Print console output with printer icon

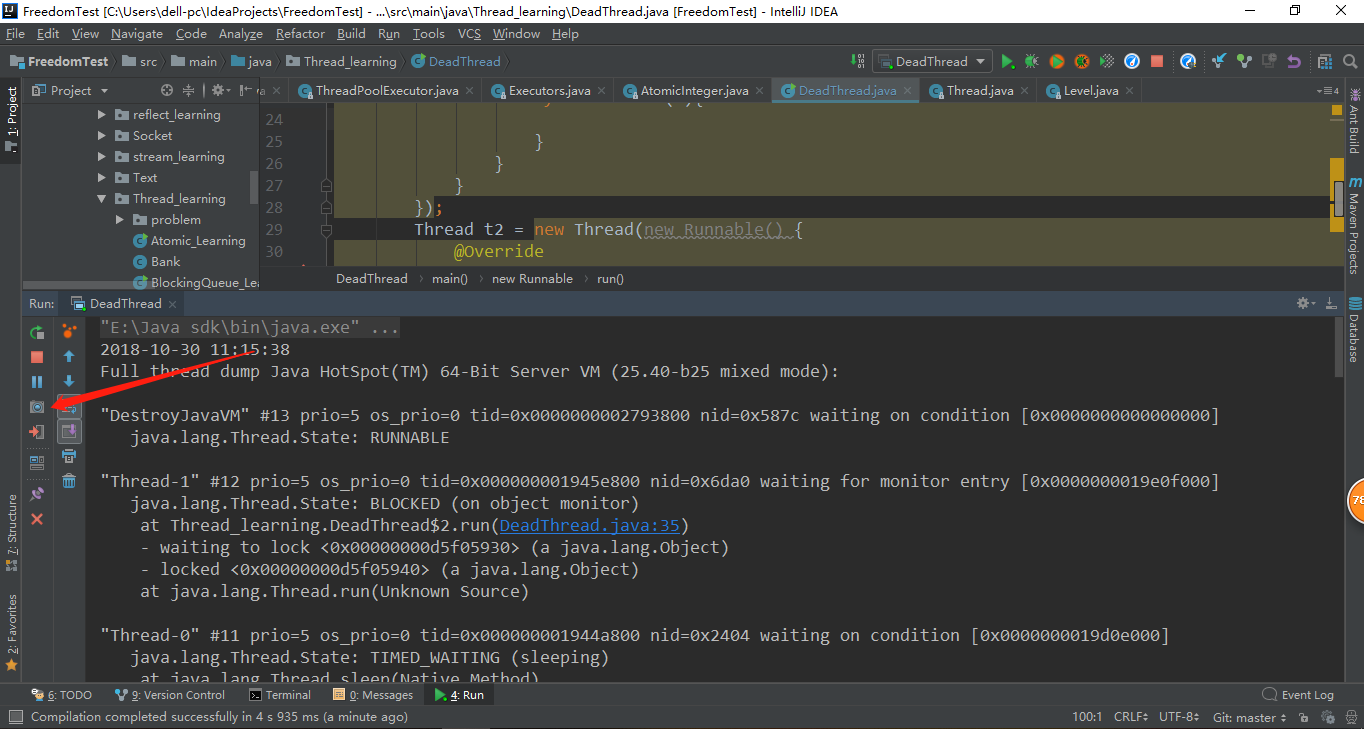69,456
